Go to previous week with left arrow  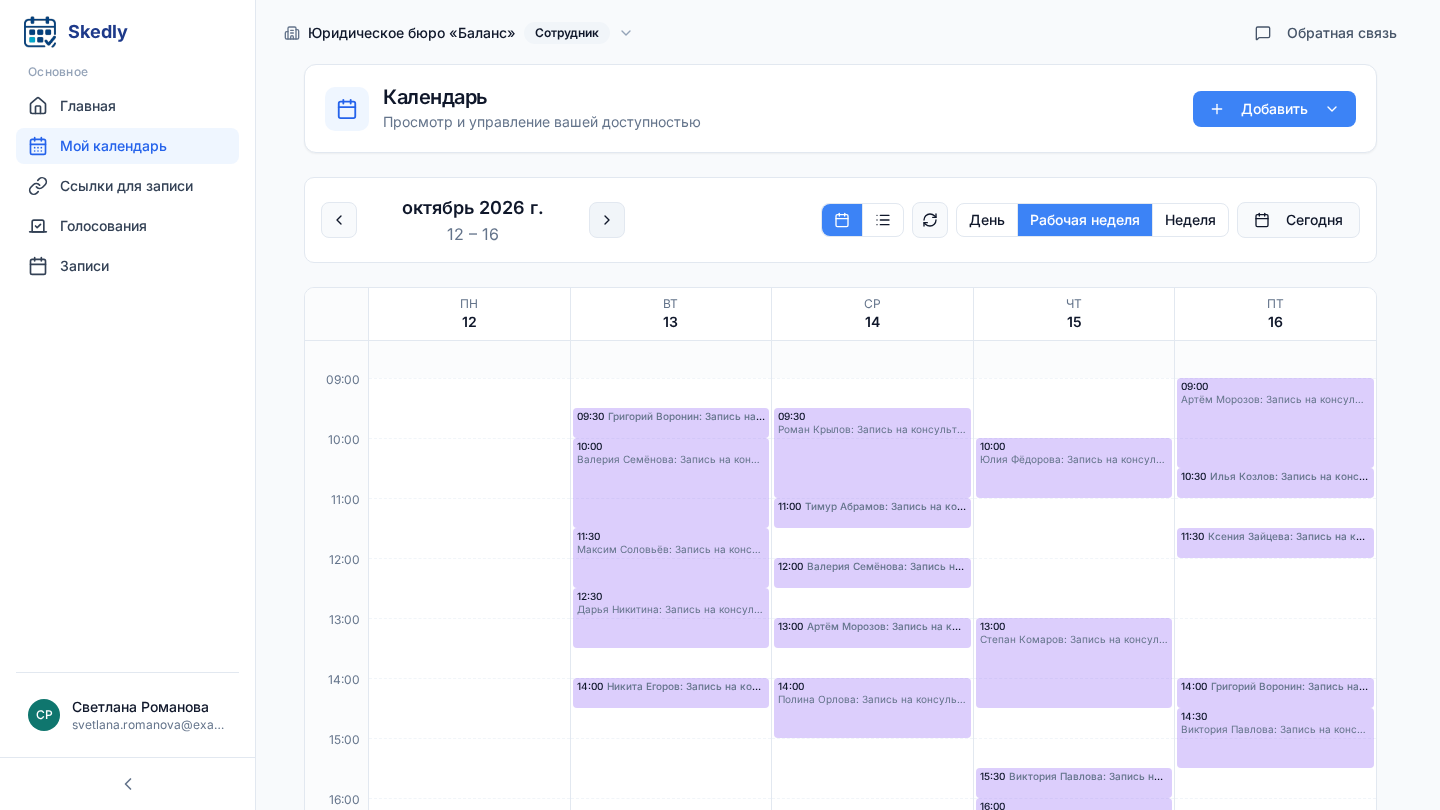pos(339,220)
